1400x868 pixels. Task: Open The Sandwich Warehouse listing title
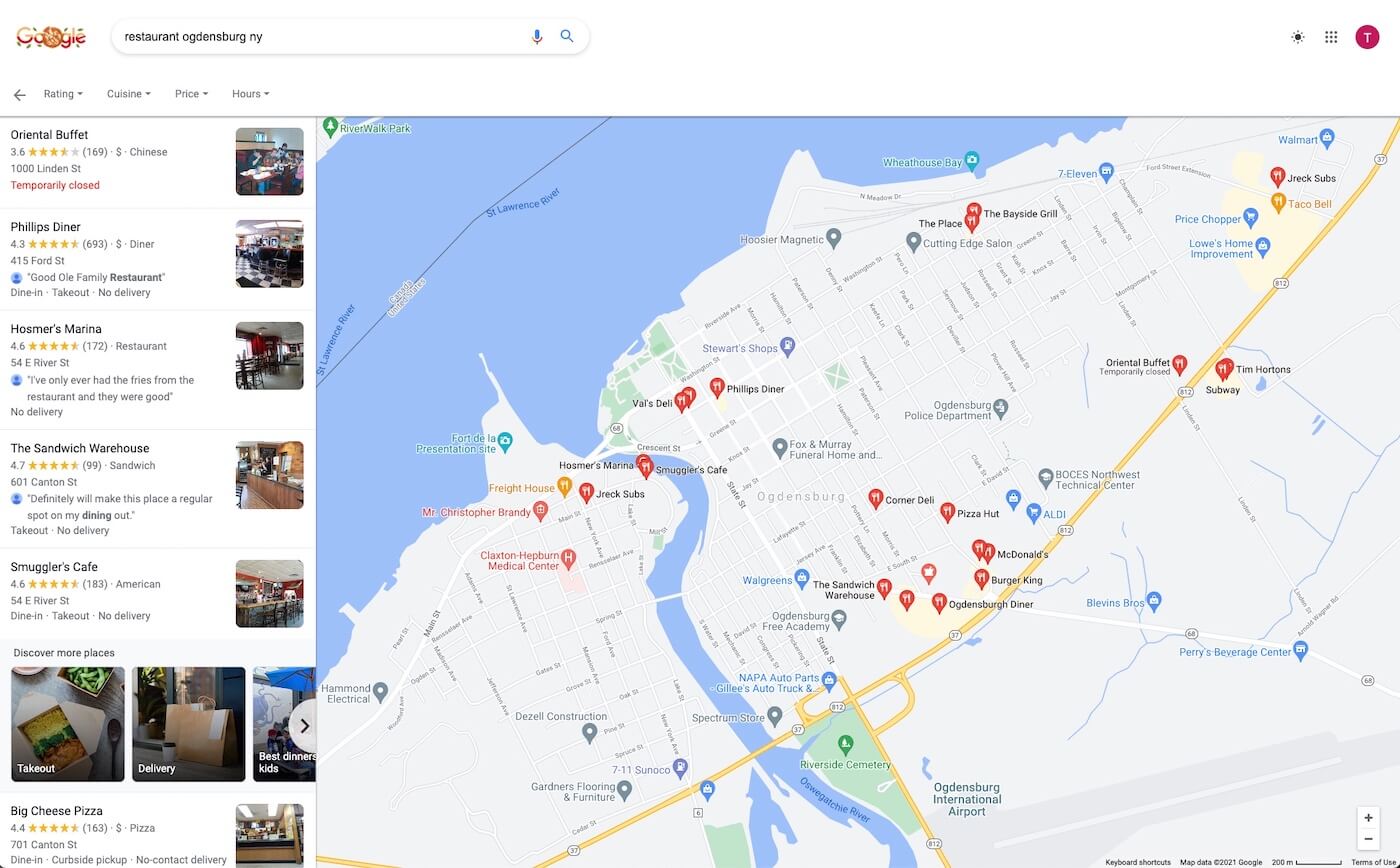(x=80, y=448)
